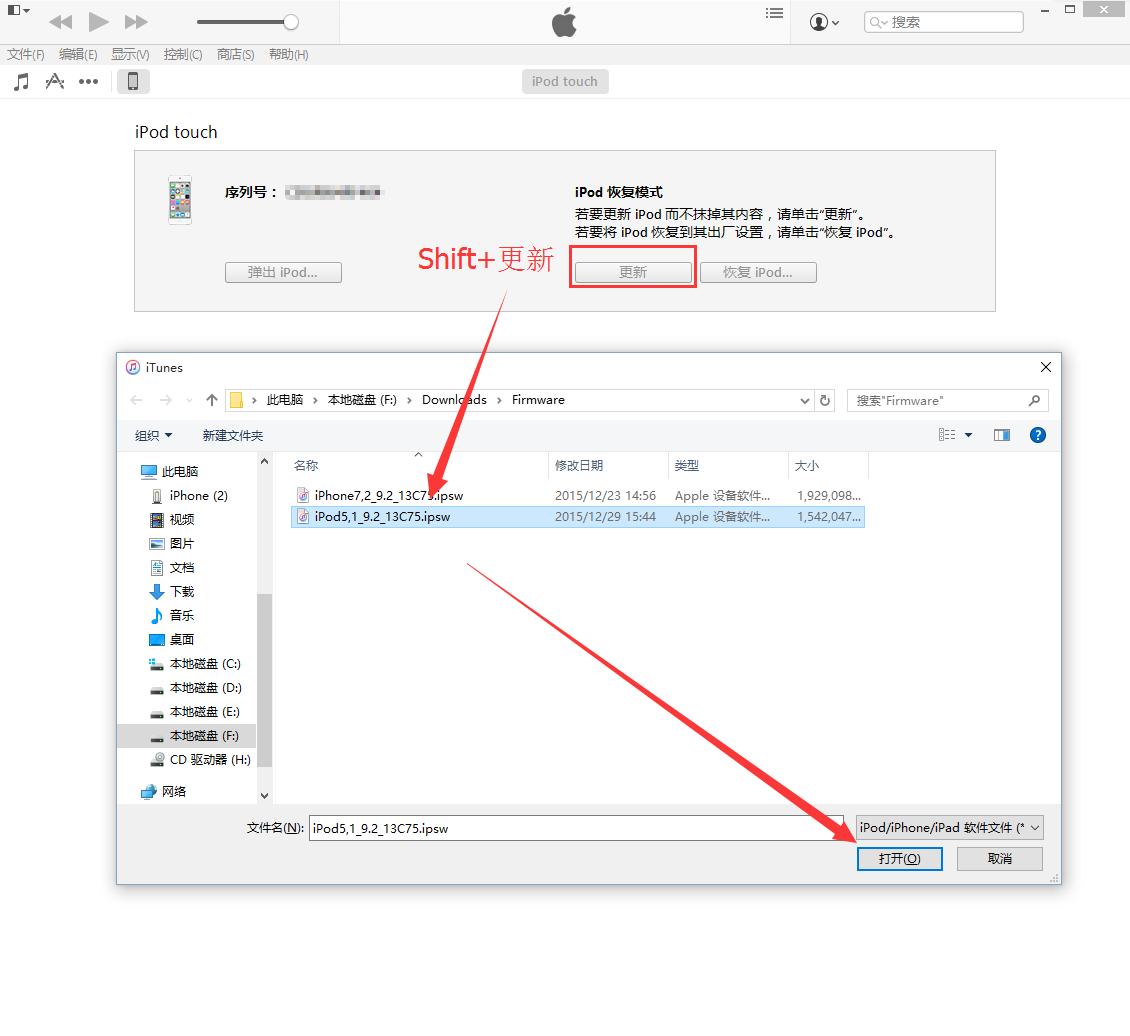Select 音乐 folder in navigation tree
This screenshot has height=1036, width=1130.
(x=172, y=615)
